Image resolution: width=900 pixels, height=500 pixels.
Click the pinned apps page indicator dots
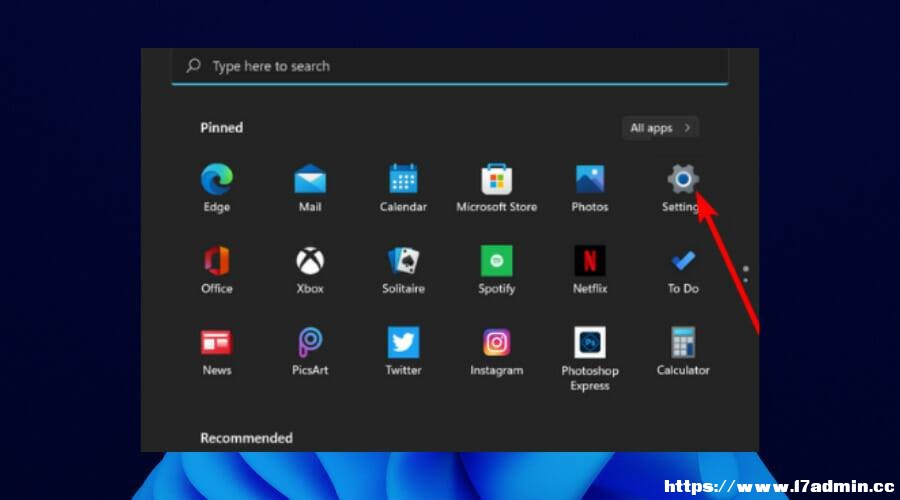tap(745, 274)
